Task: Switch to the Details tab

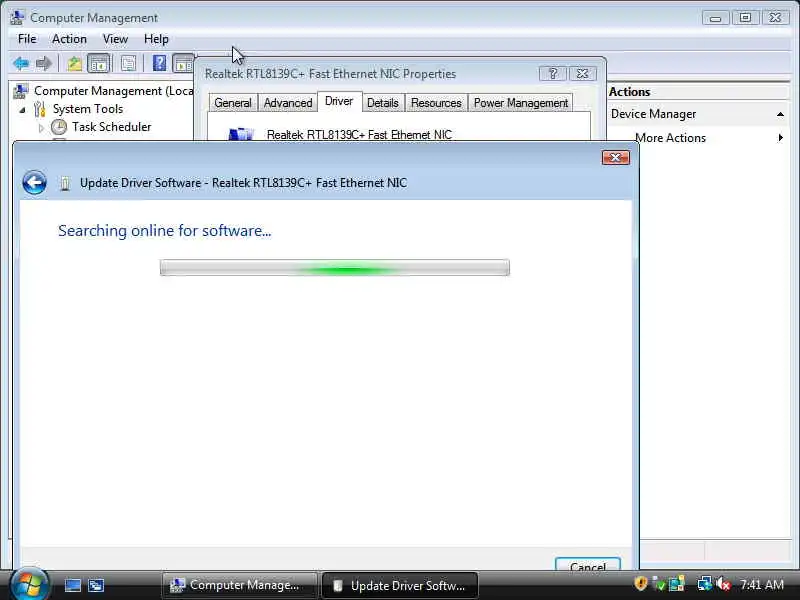Action: [x=383, y=103]
